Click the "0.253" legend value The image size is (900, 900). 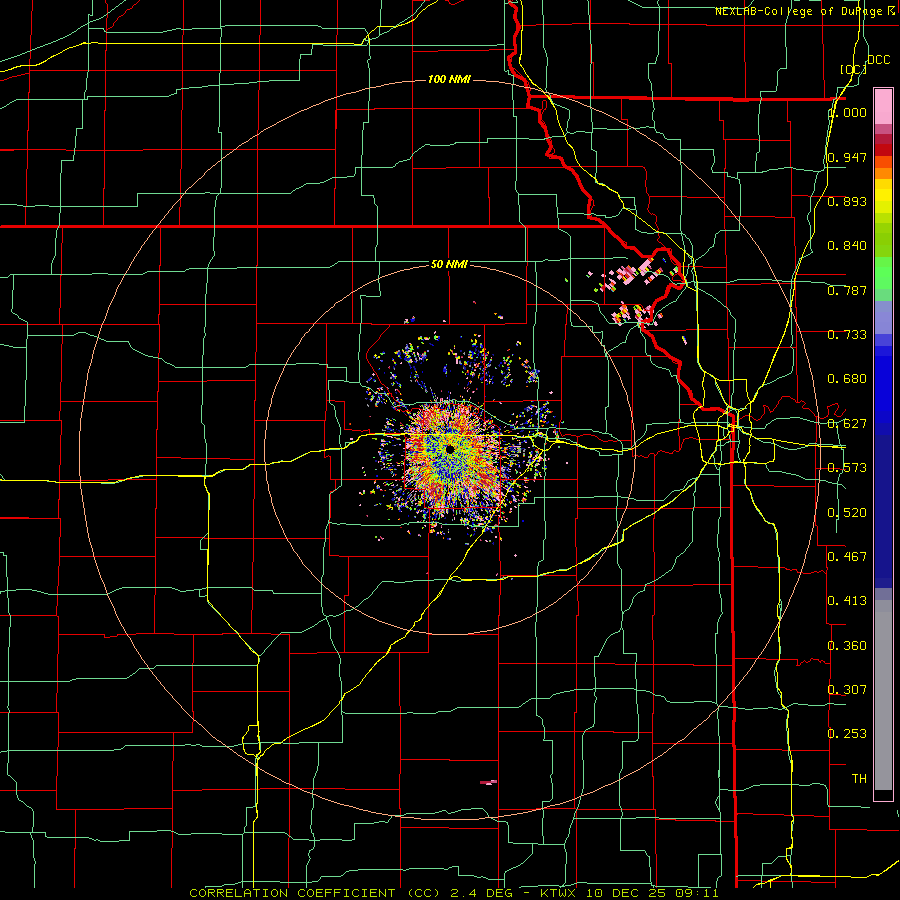coord(847,734)
